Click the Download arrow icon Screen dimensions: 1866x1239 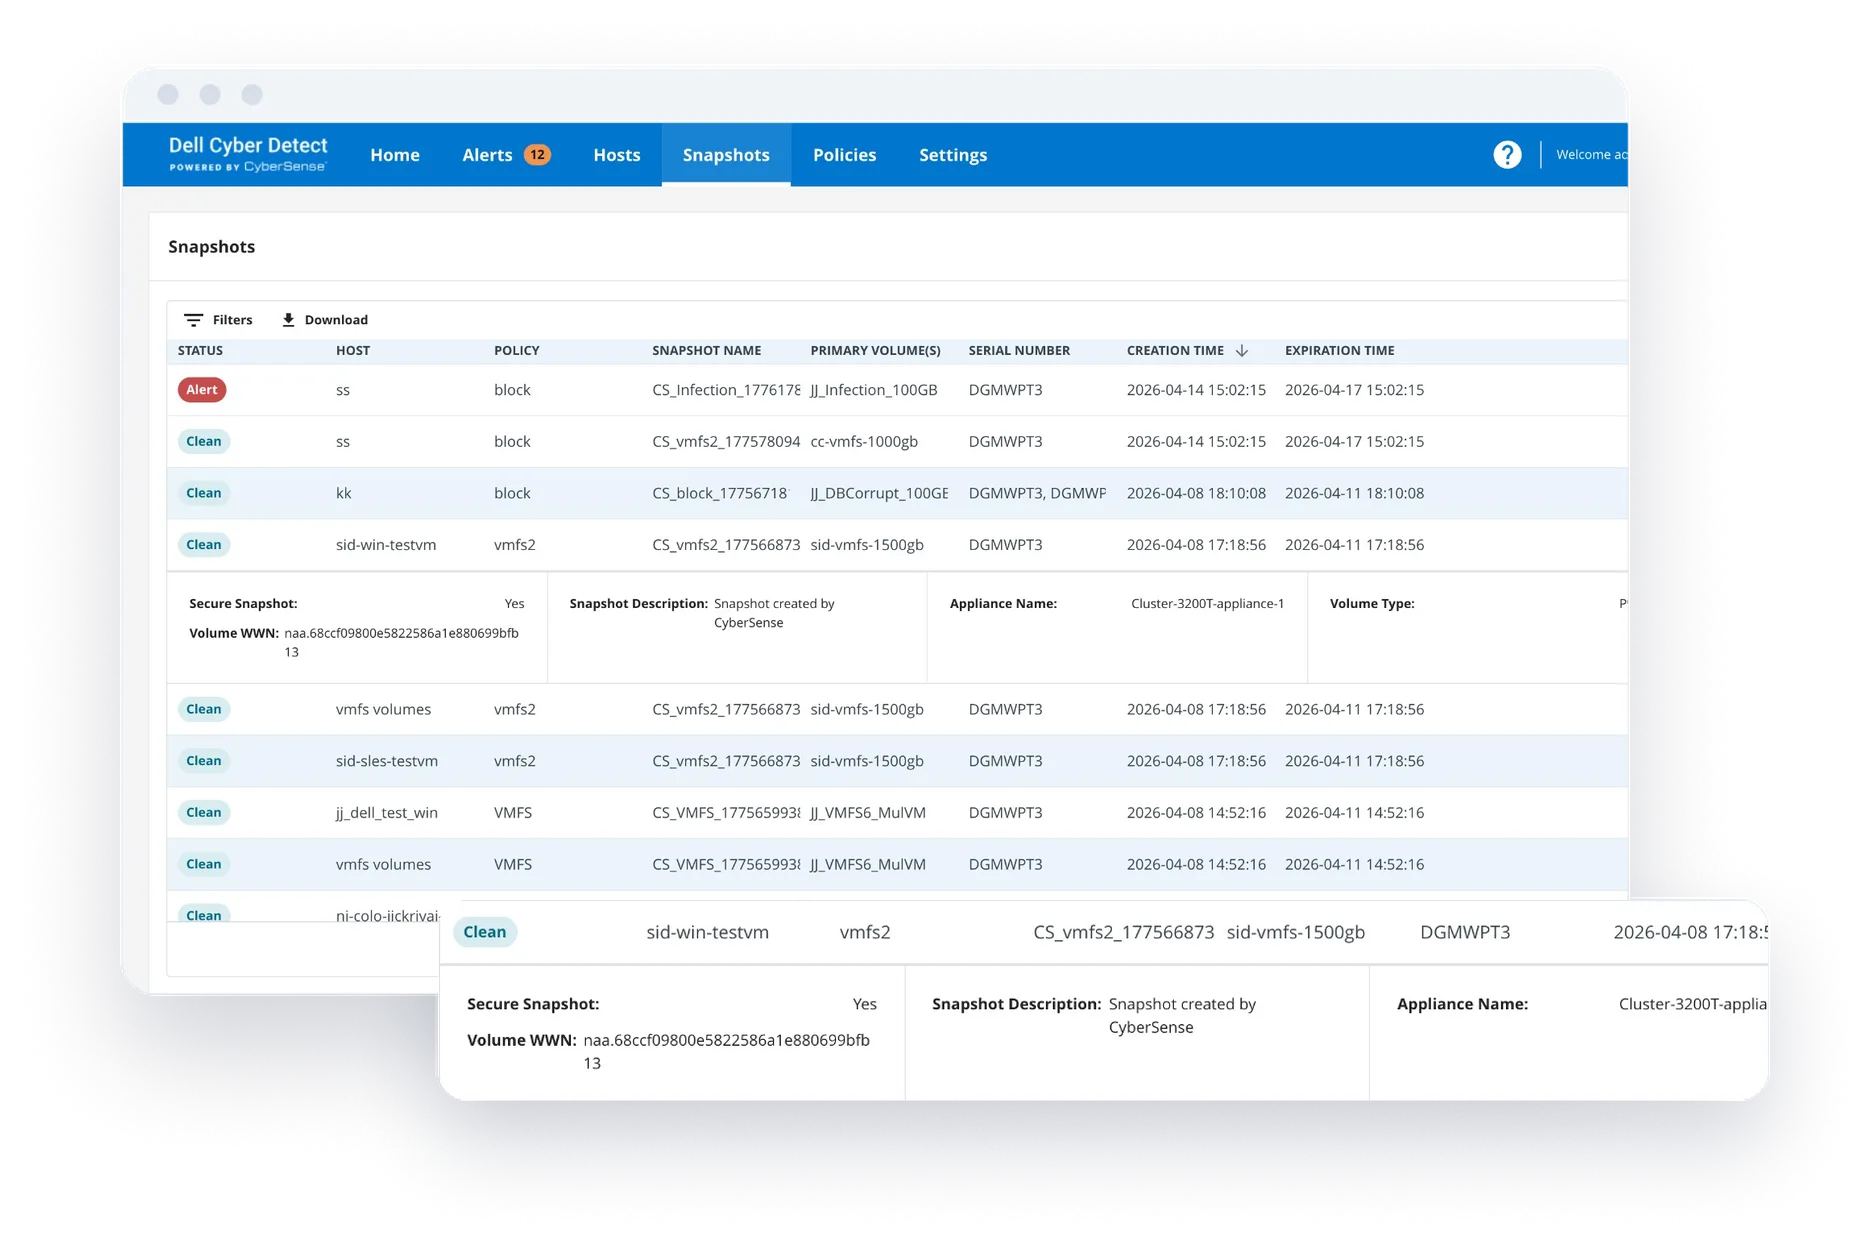[x=288, y=320]
